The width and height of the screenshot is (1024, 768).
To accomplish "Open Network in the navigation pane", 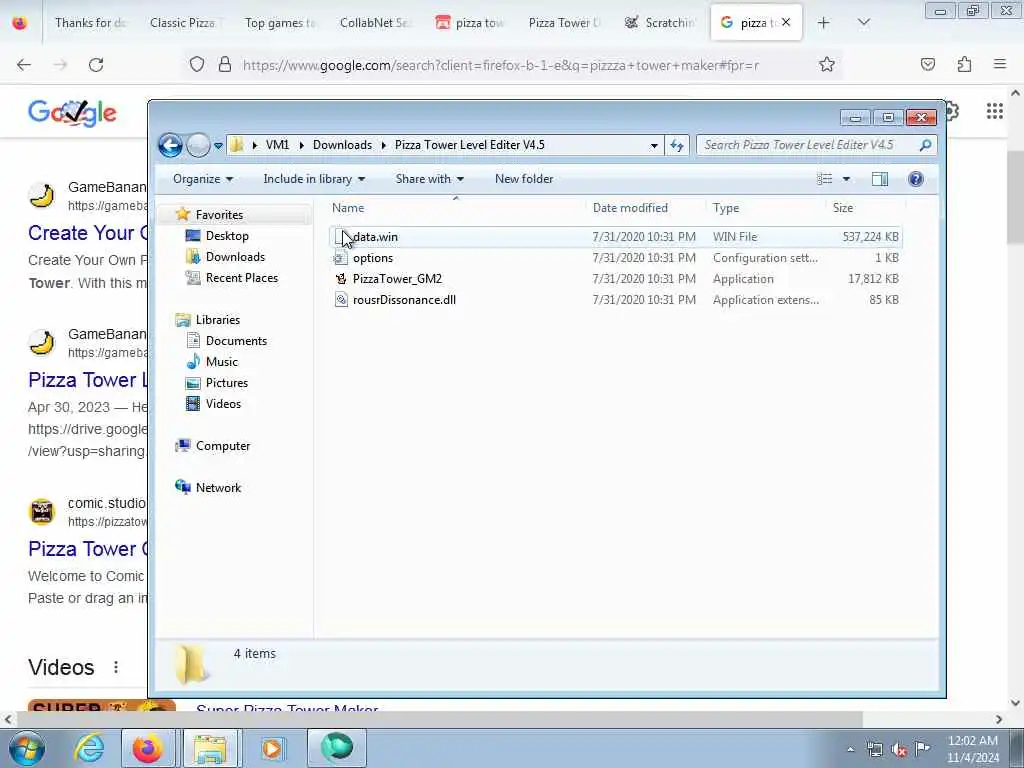I will click(218, 487).
